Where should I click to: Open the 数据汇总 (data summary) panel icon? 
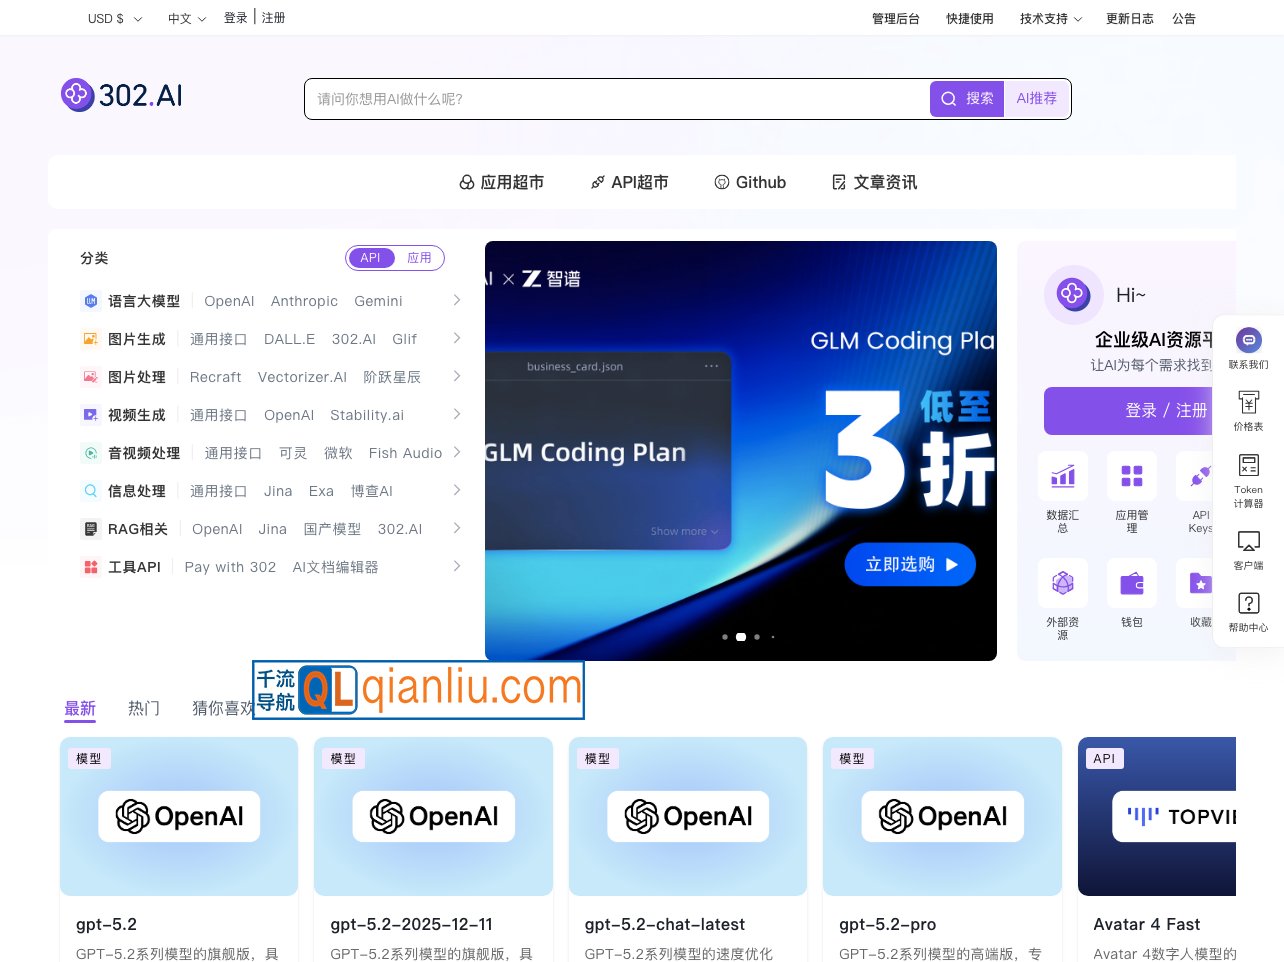pyautogui.click(x=1062, y=476)
